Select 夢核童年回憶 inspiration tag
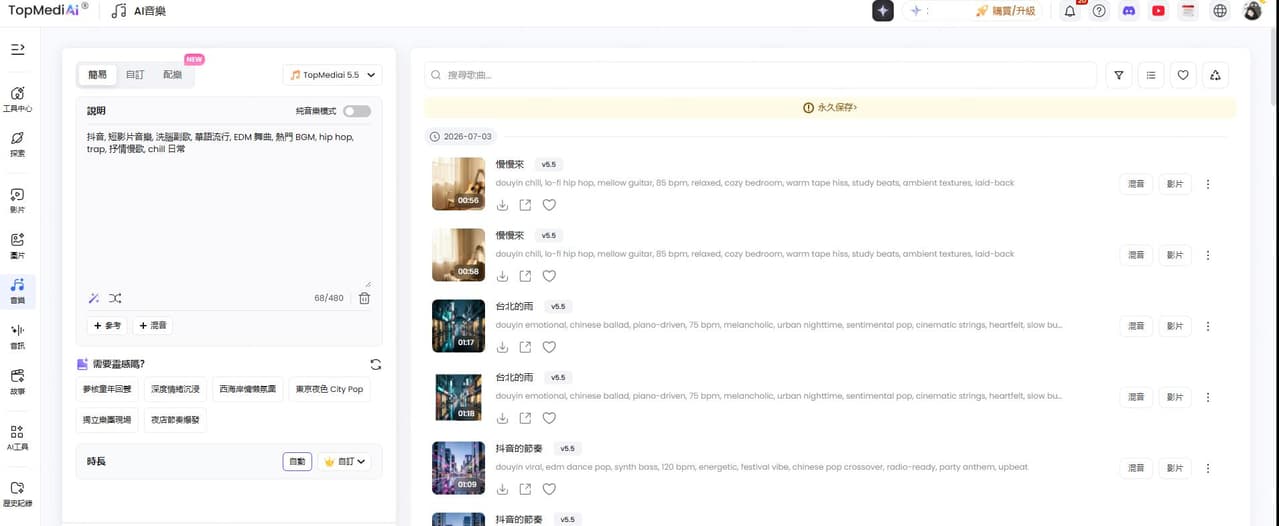 tap(107, 389)
